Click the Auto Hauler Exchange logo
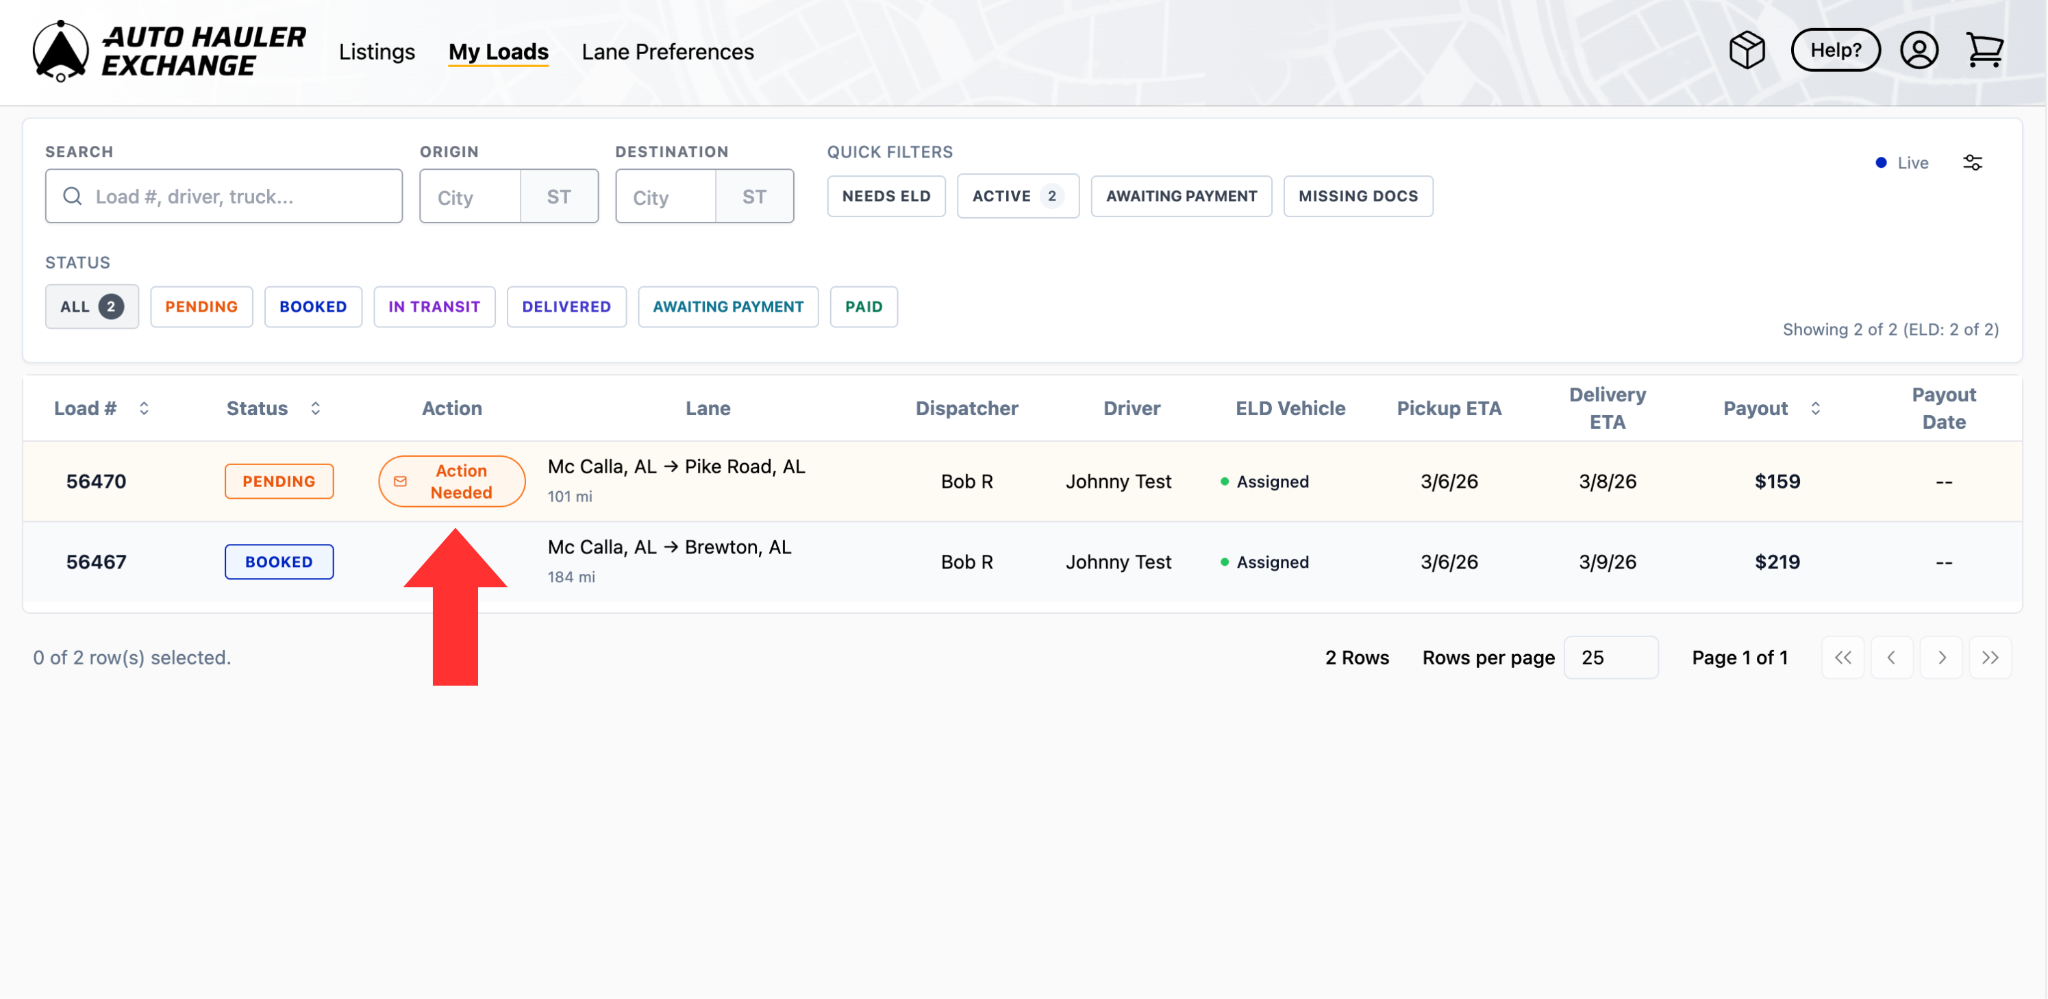This screenshot has width=2048, height=999. tap(168, 51)
